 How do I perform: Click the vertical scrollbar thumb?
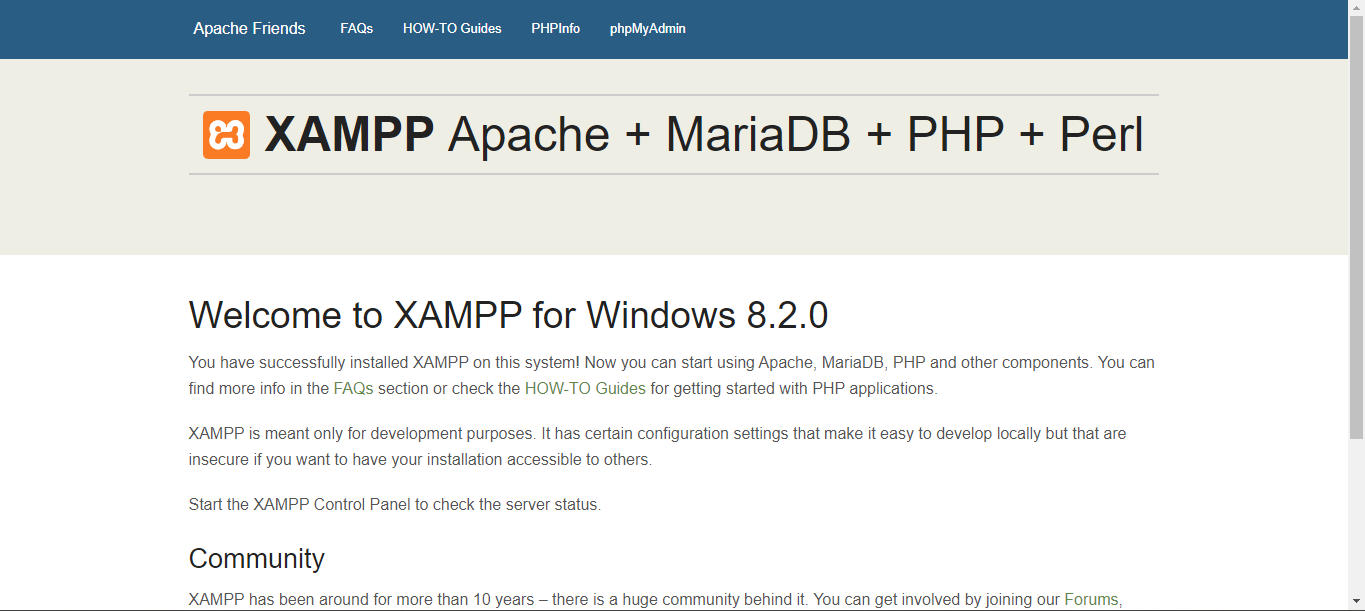pyautogui.click(x=1356, y=228)
